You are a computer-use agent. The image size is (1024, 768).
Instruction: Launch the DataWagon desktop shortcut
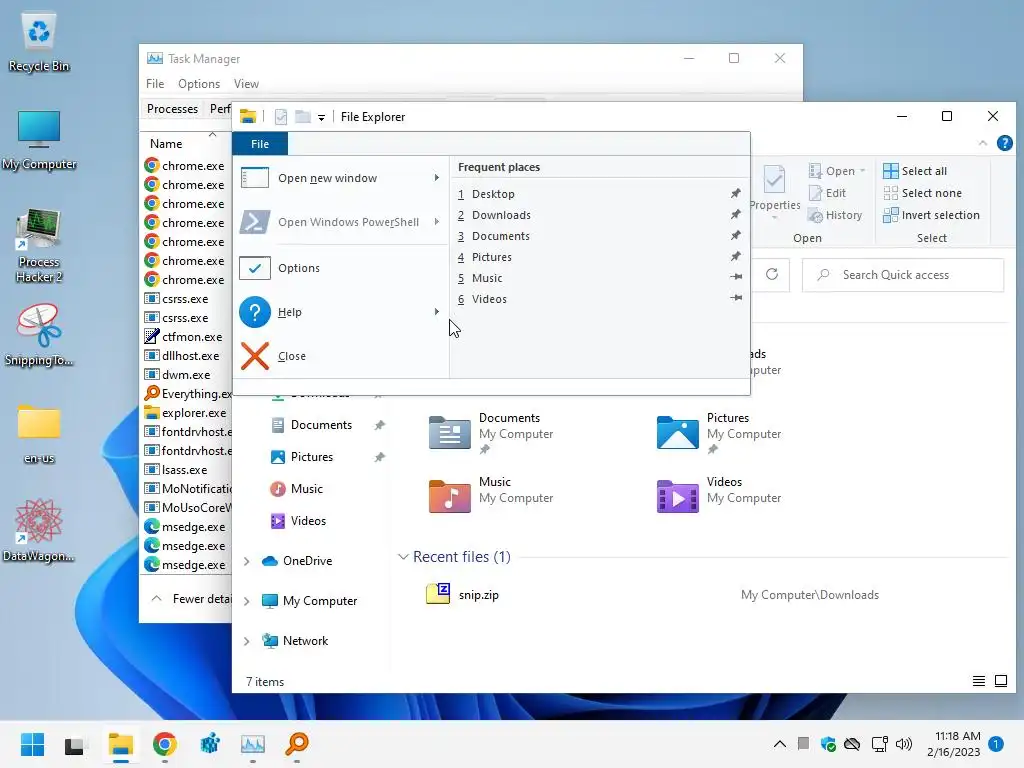[39, 530]
